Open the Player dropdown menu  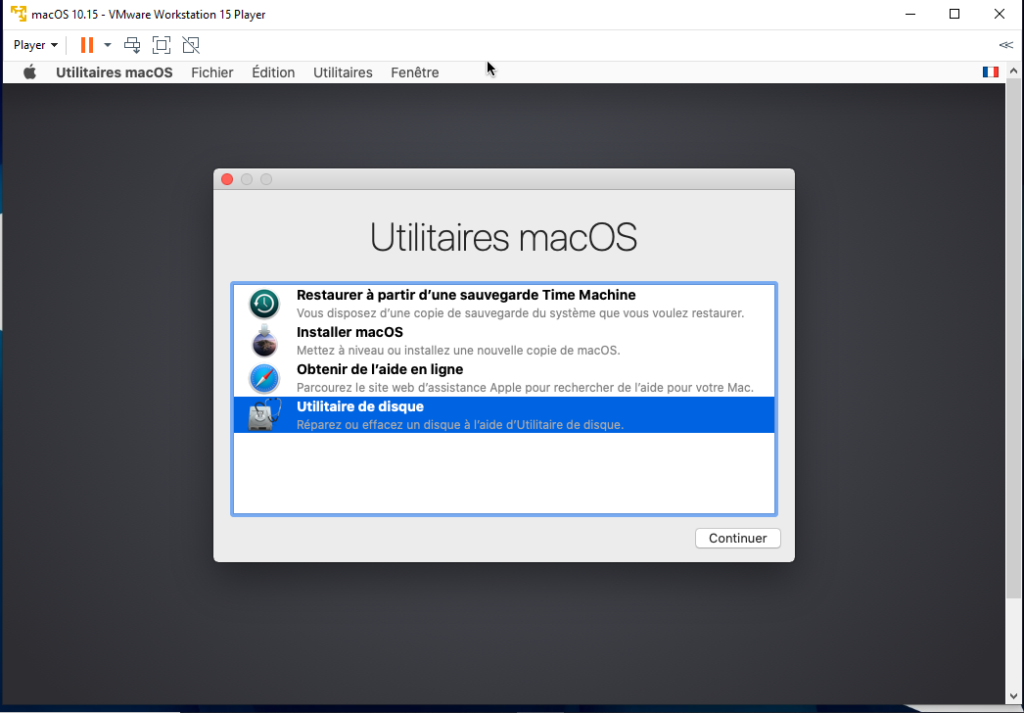tap(35, 45)
